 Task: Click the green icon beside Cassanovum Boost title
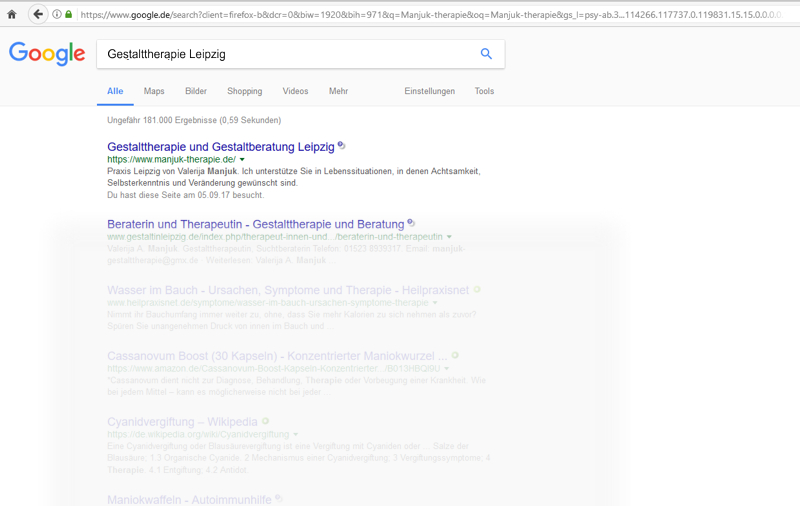click(455, 355)
